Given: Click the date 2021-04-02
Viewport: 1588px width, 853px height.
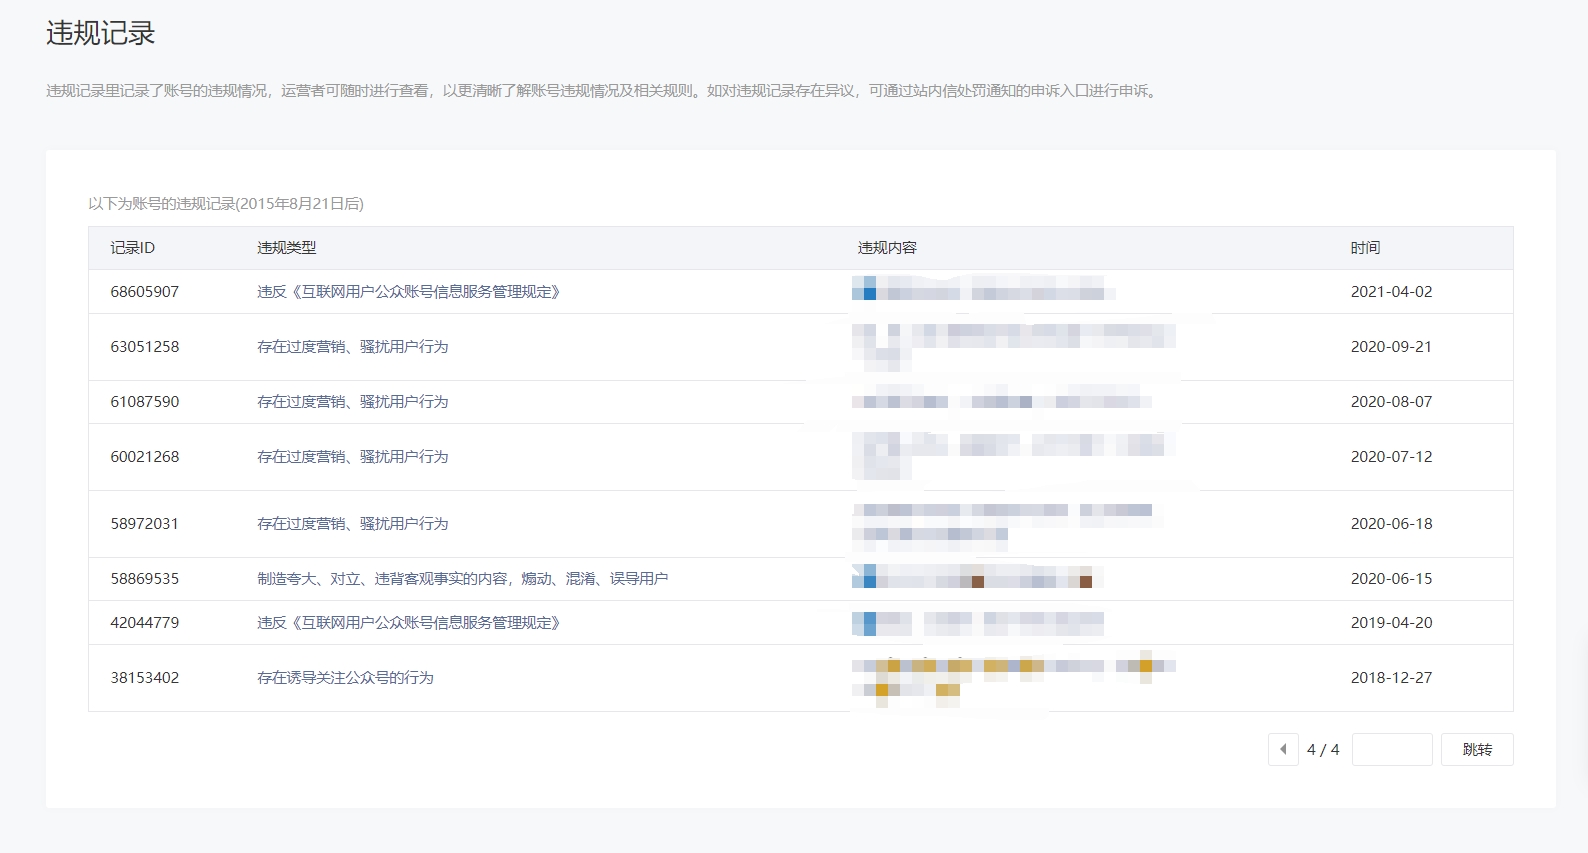Looking at the screenshot, I should tap(1392, 292).
